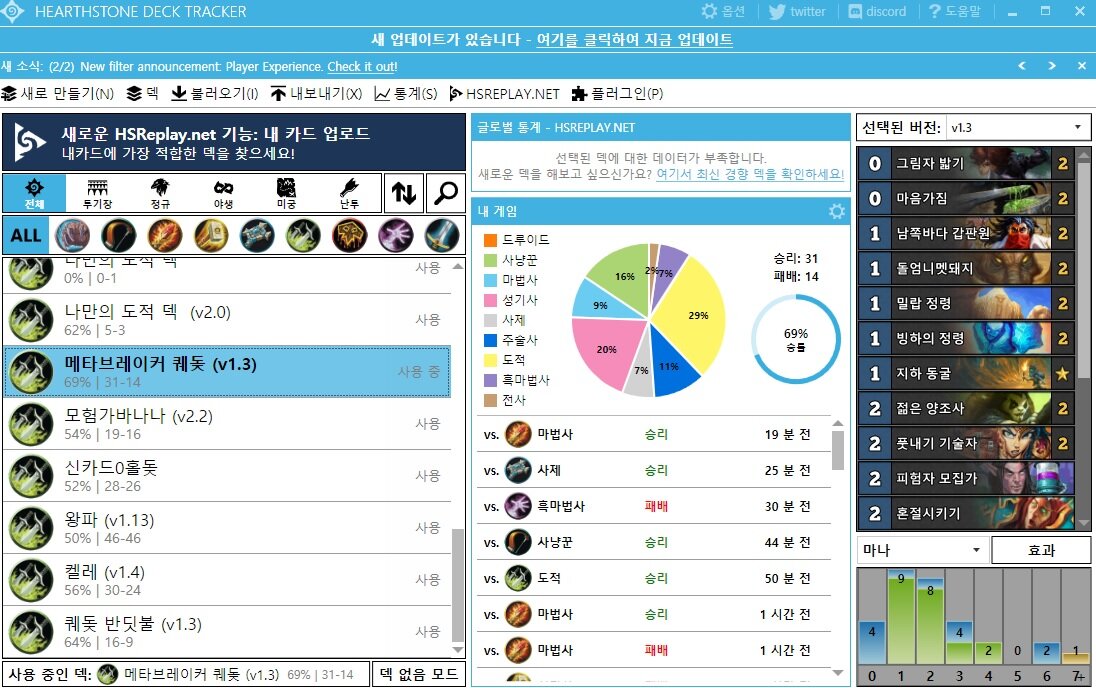Open the vs. 흑마법사 lost game row

click(x=654, y=506)
